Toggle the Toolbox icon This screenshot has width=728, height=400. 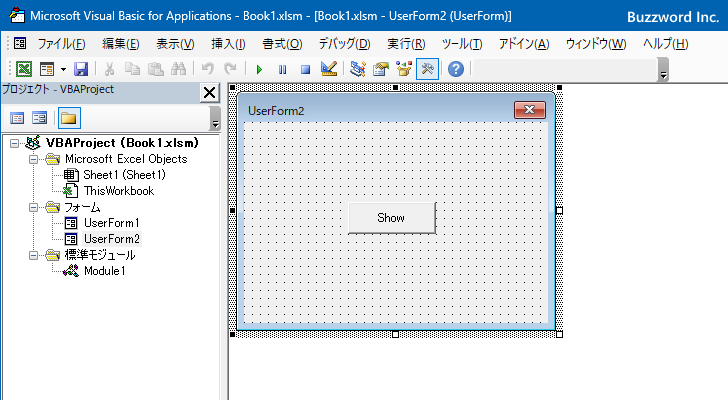point(427,69)
